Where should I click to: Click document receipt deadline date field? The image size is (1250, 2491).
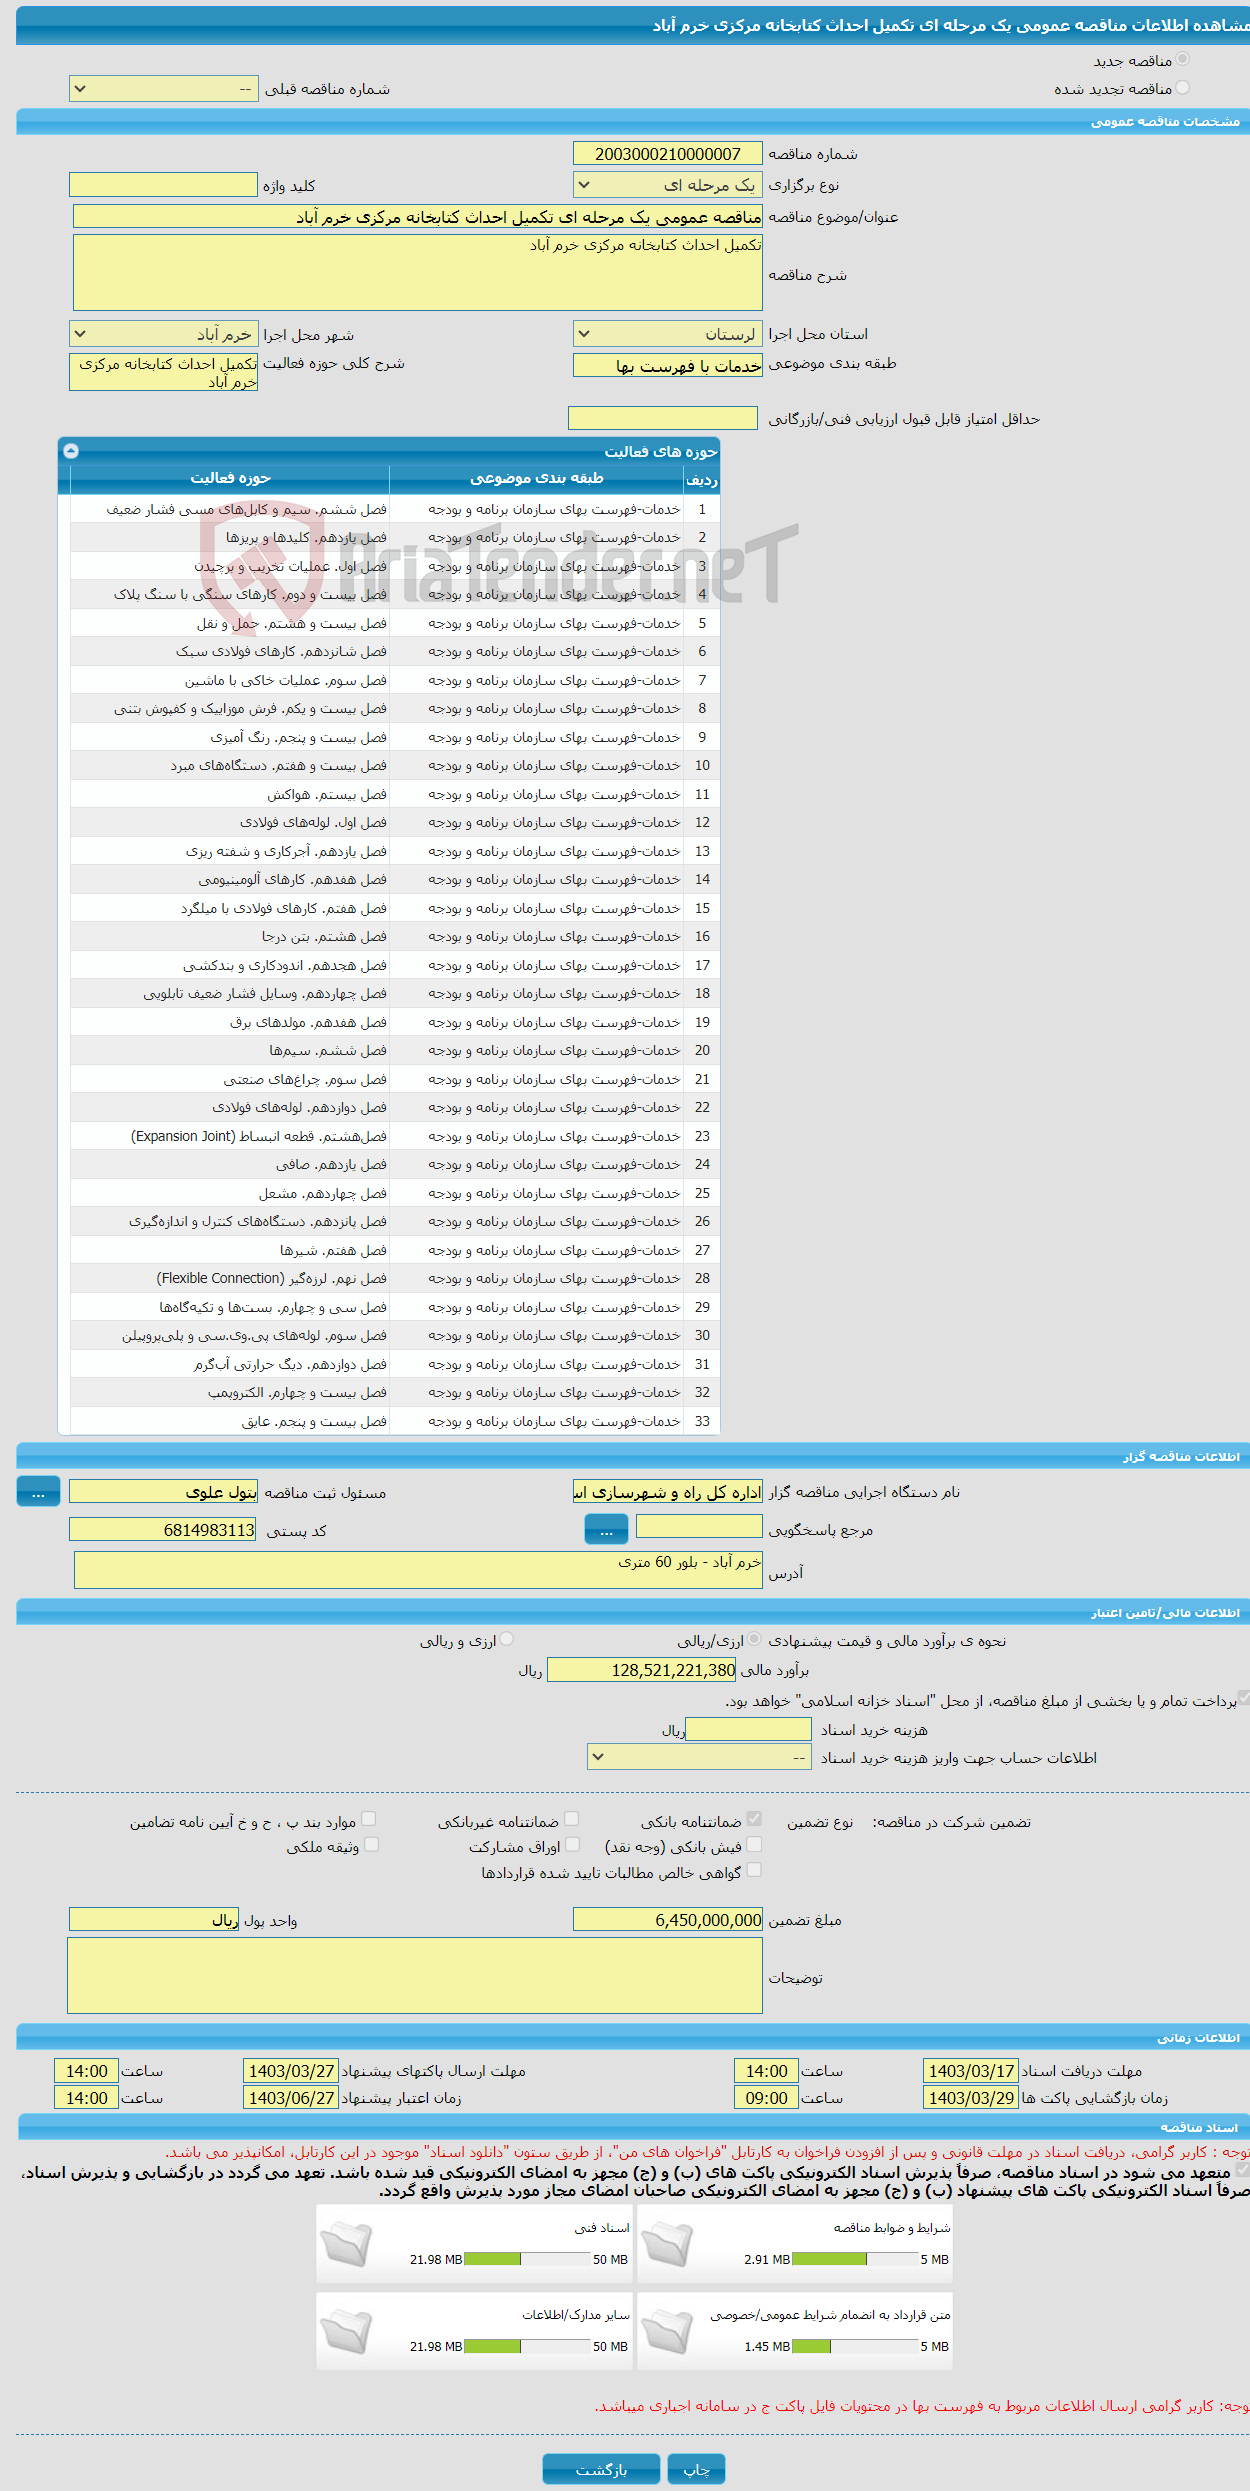coord(970,2070)
